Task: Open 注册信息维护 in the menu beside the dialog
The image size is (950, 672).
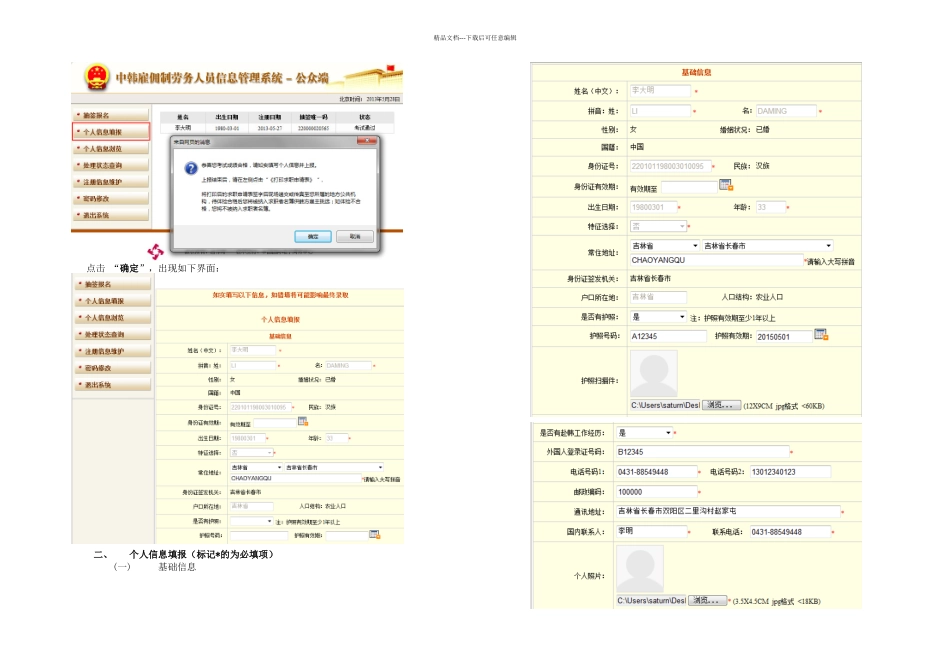Action: tap(110, 182)
